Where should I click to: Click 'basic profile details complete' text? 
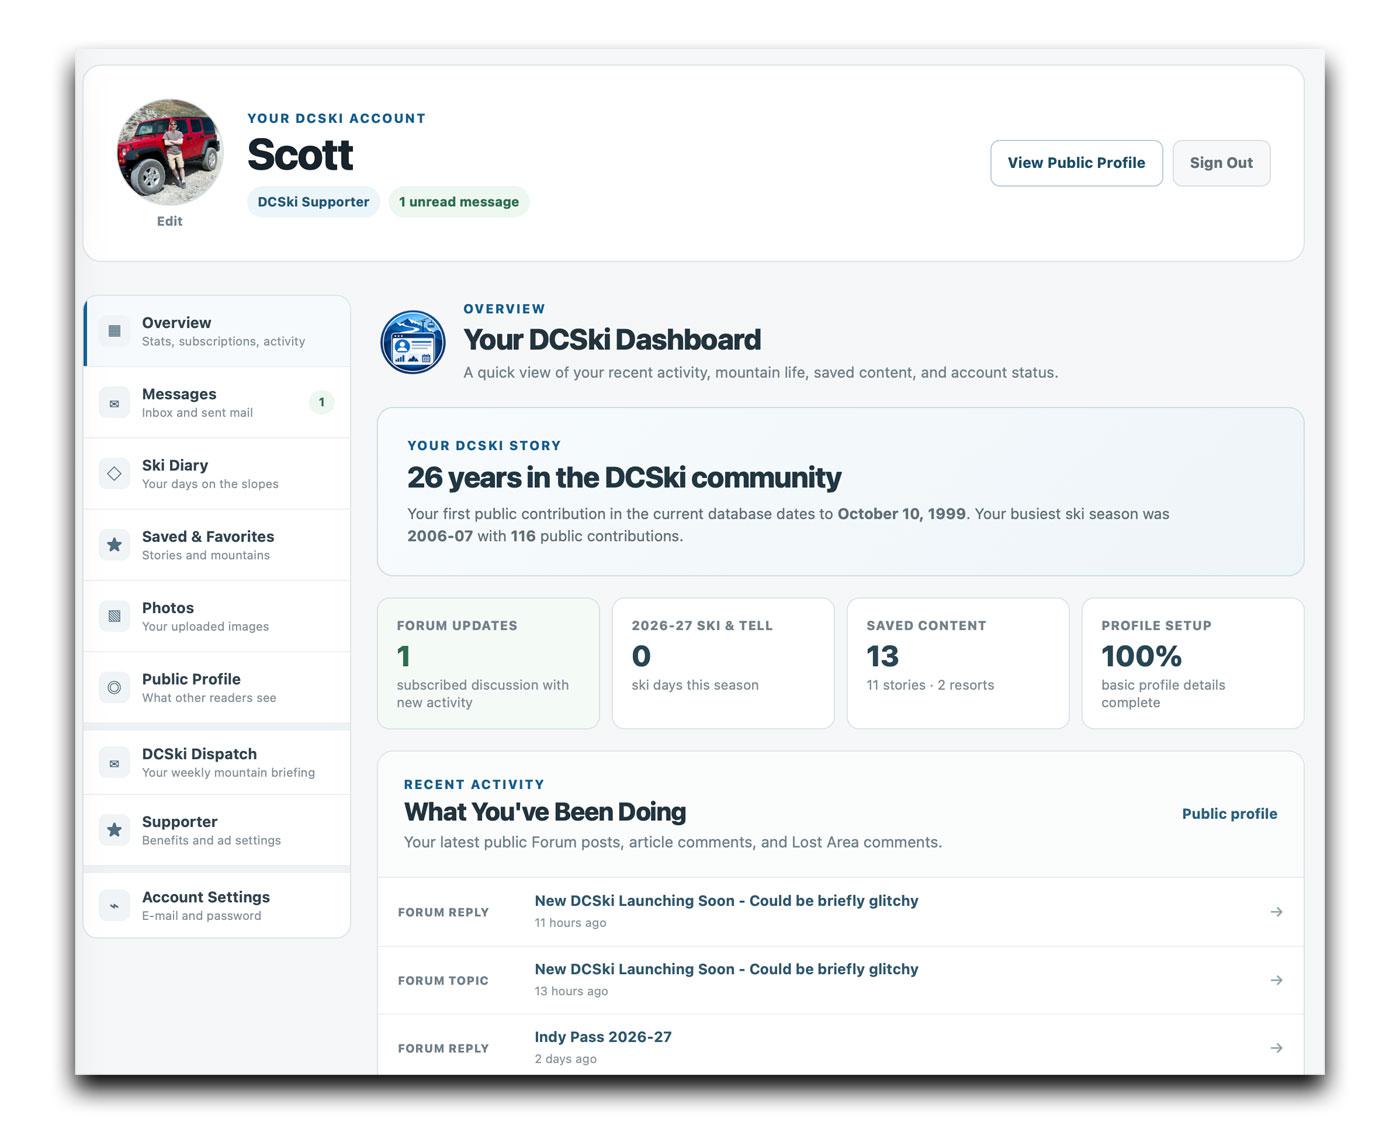(x=1163, y=694)
